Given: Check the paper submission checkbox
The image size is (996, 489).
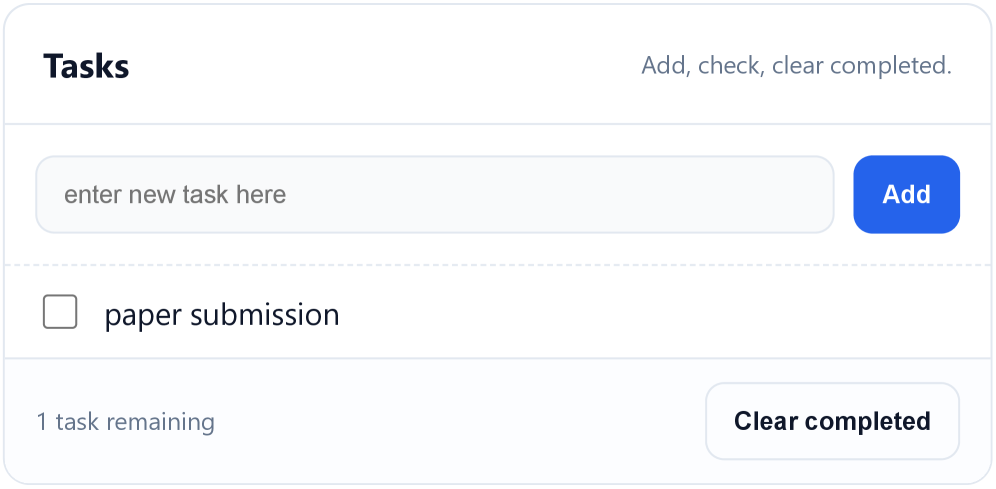Looking at the screenshot, I should pyautogui.click(x=60, y=312).
